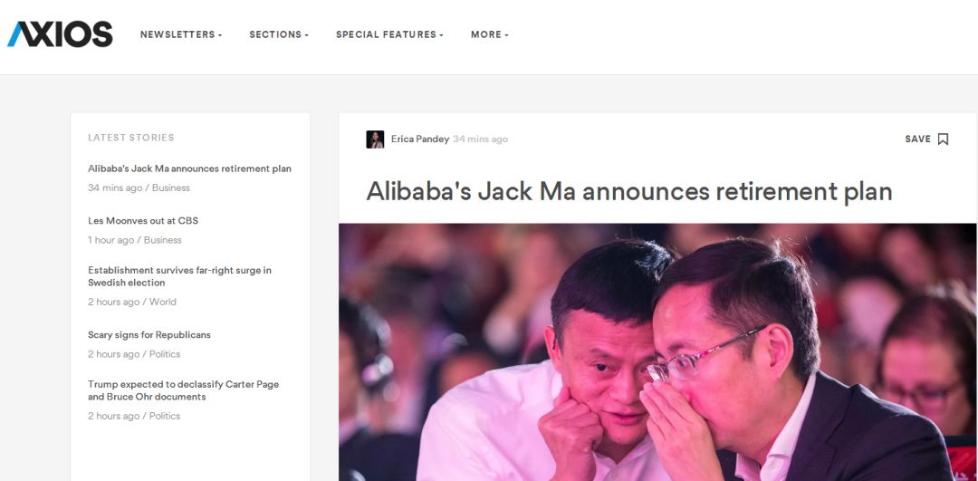This screenshot has height=481, width=978.
Task: Open the Sections dropdown menu
Action: (x=279, y=34)
